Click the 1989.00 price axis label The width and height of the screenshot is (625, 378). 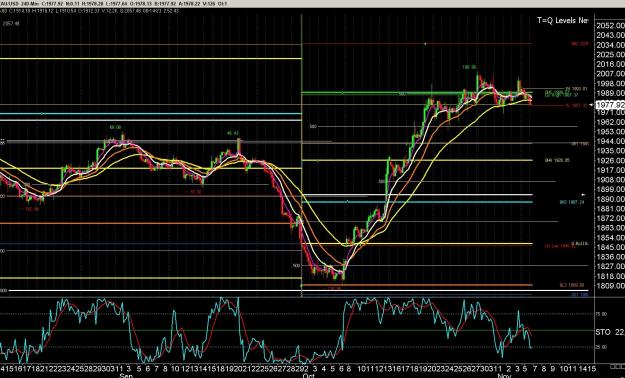tap(611, 93)
